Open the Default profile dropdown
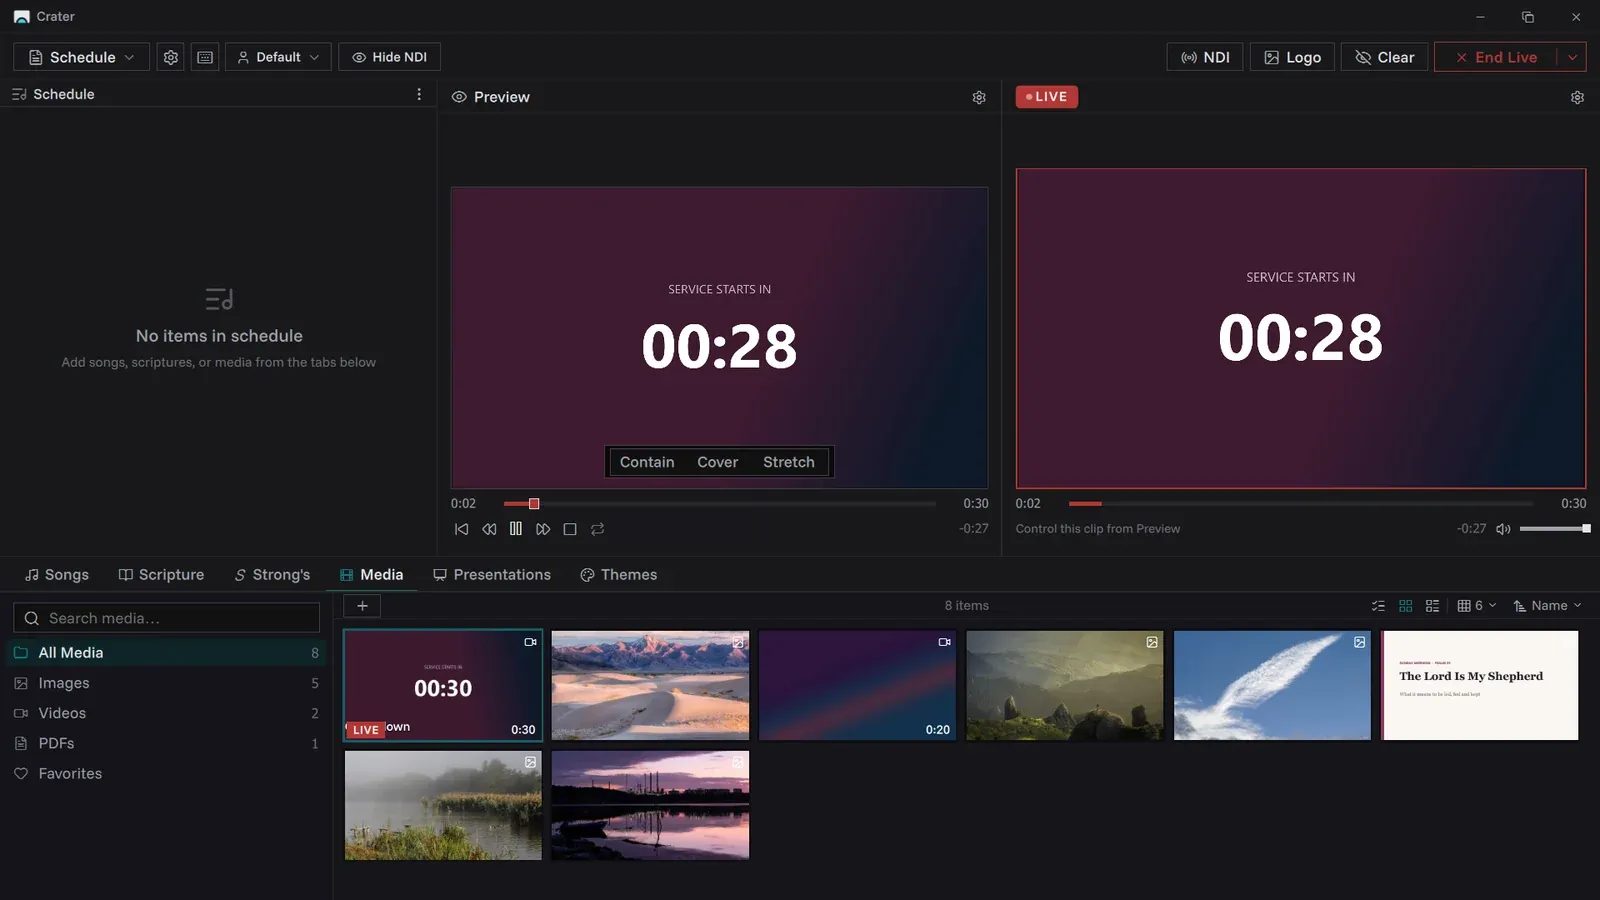Viewport: 1600px width, 900px height. pos(278,57)
